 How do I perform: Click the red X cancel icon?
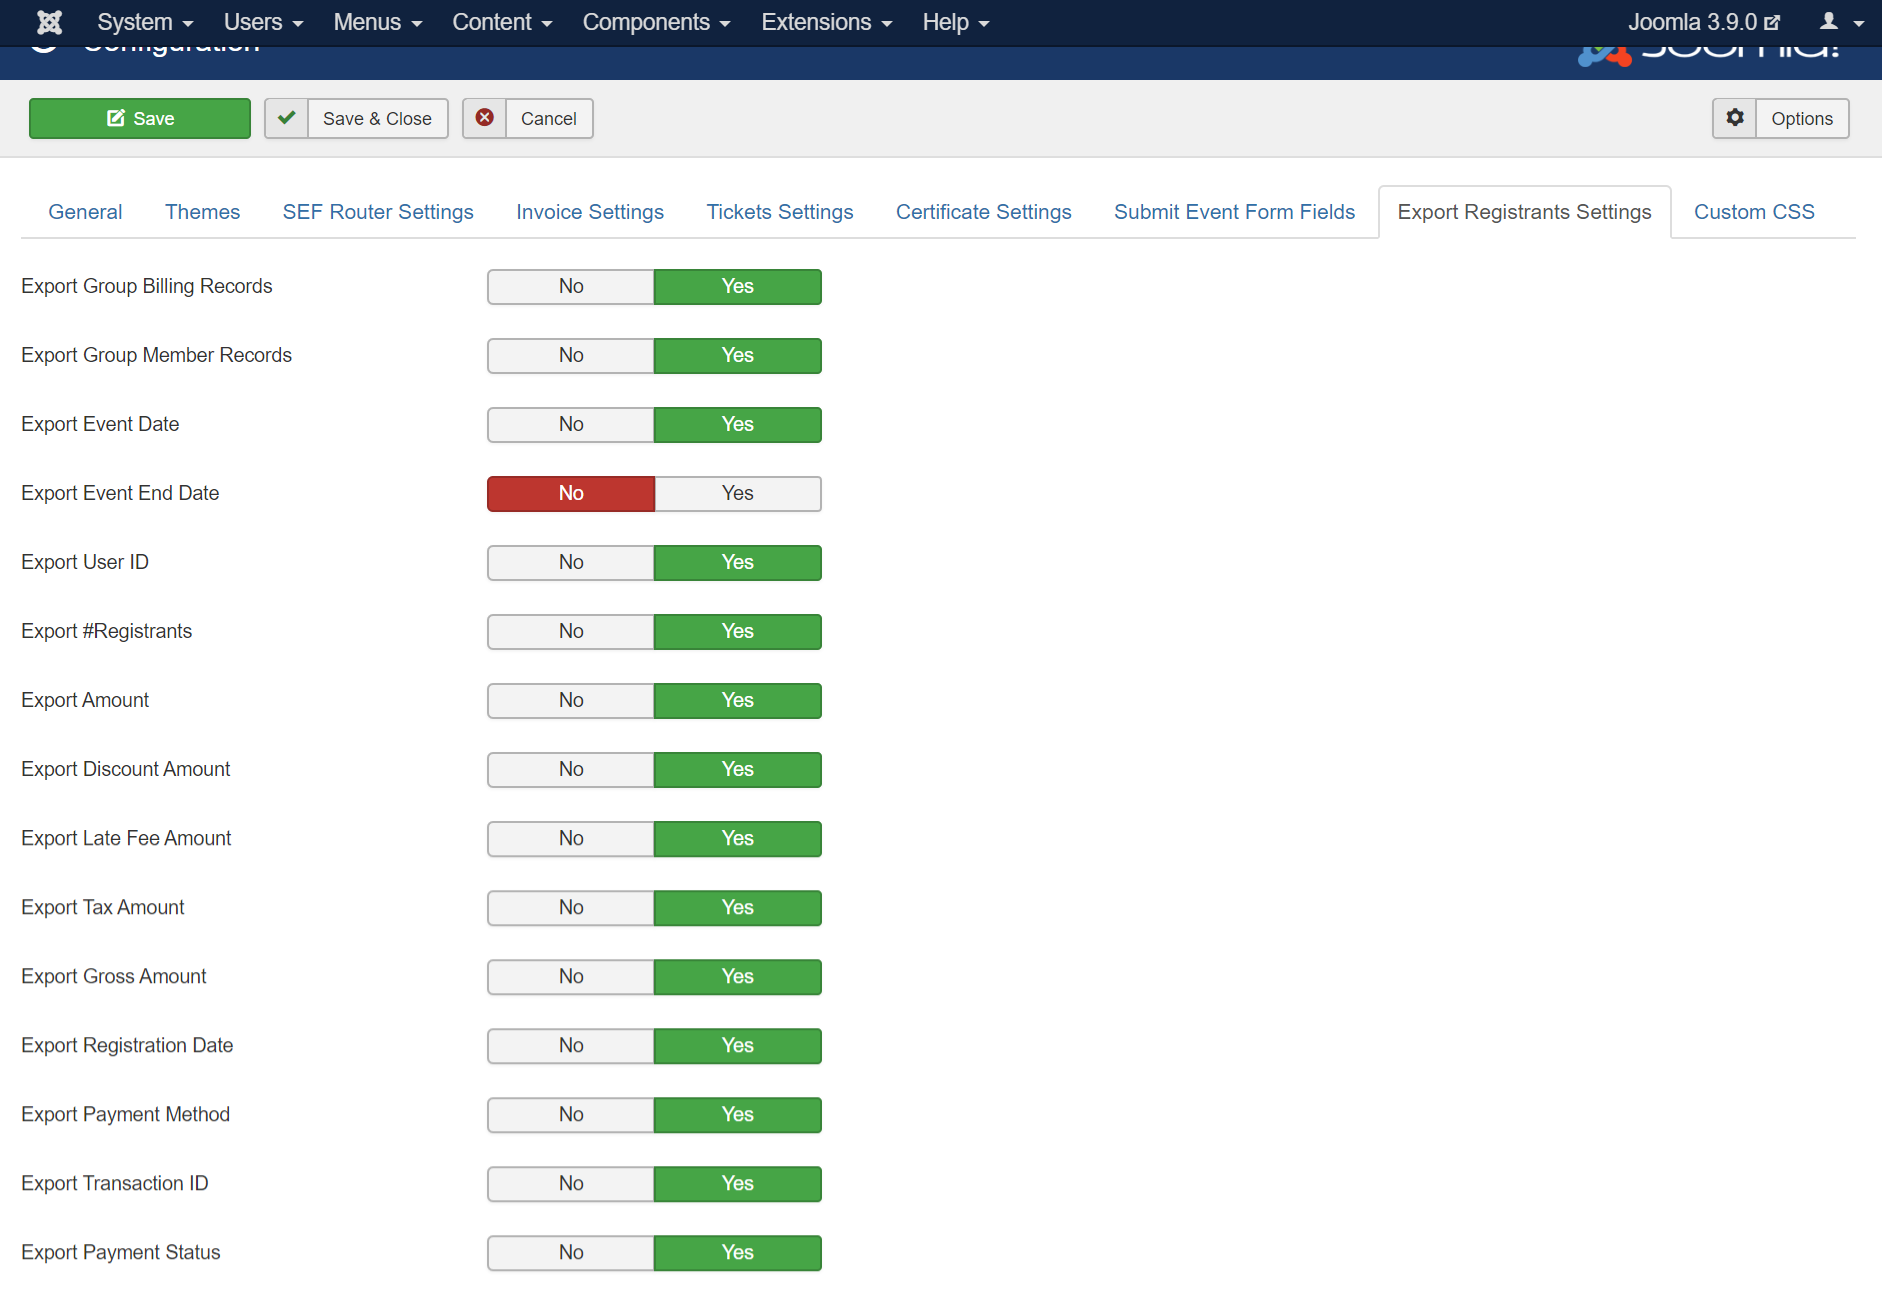coord(484,118)
